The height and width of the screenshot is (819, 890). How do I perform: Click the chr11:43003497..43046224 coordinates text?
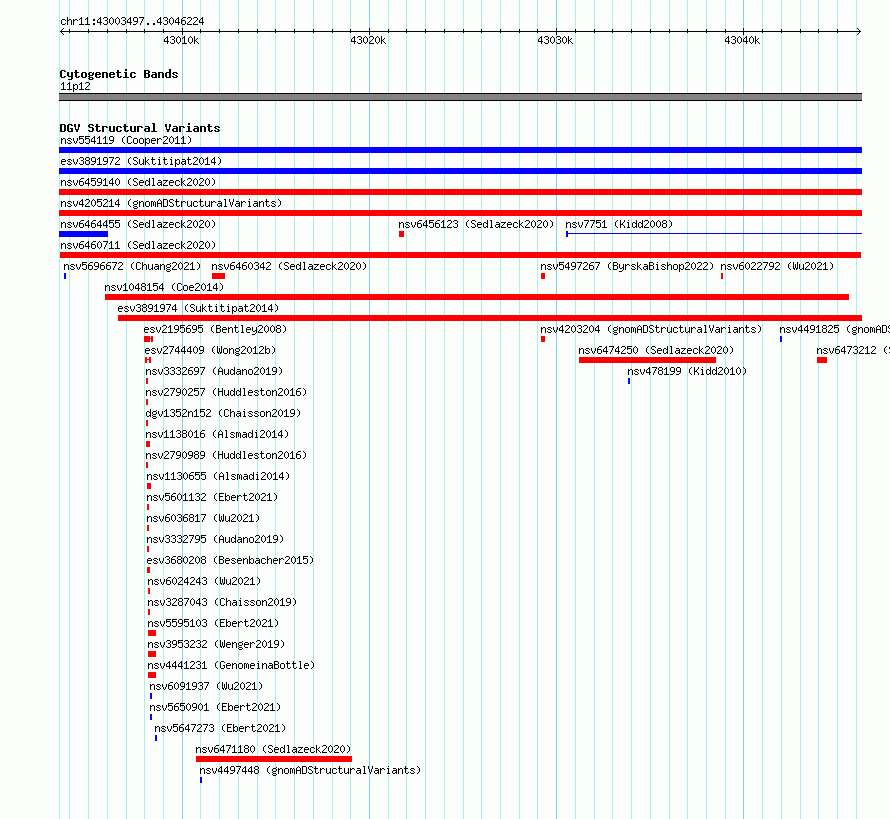click(x=132, y=21)
